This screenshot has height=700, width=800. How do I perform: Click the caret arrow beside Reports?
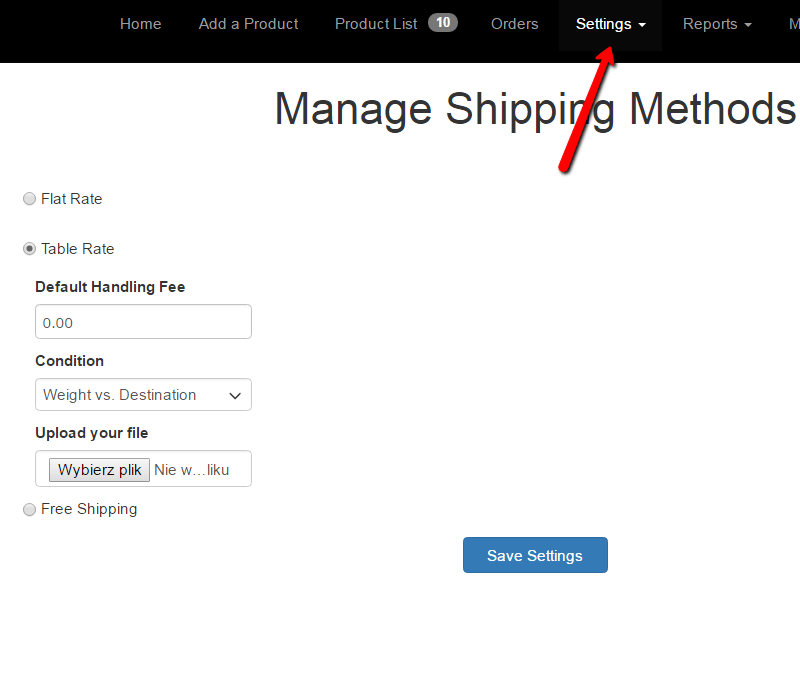(x=747, y=25)
